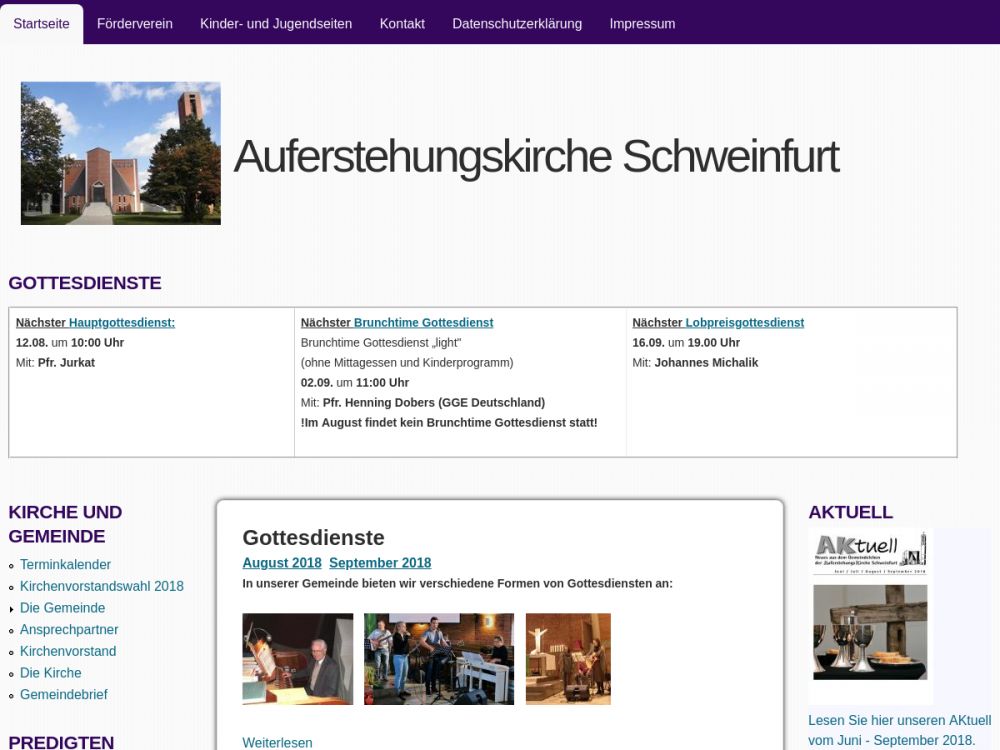
Task: Open the altar cross thumbnail image
Action: click(568, 659)
